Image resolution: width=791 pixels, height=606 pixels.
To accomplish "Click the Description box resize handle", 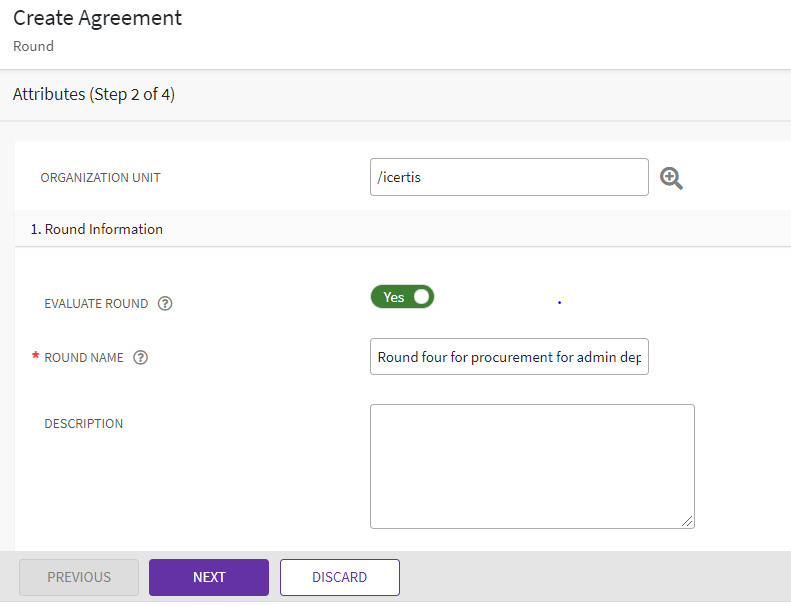I will click(688, 521).
